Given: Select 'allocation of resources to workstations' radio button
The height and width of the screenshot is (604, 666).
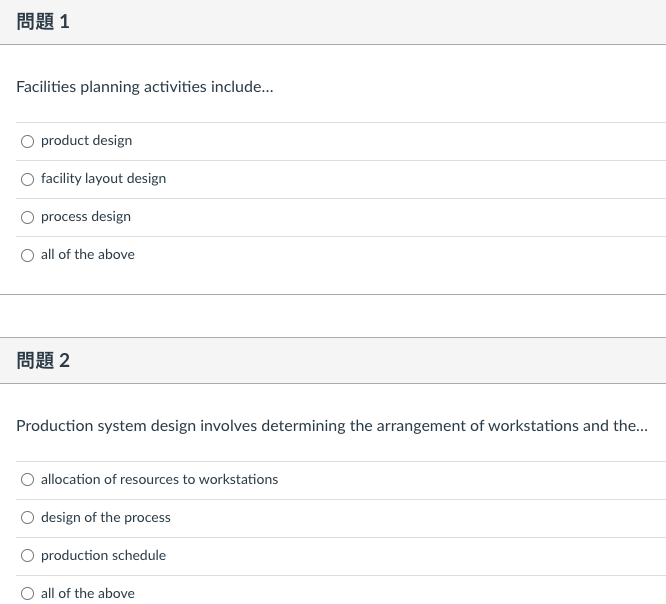Looking at the screenshot, I should point(27,480).
